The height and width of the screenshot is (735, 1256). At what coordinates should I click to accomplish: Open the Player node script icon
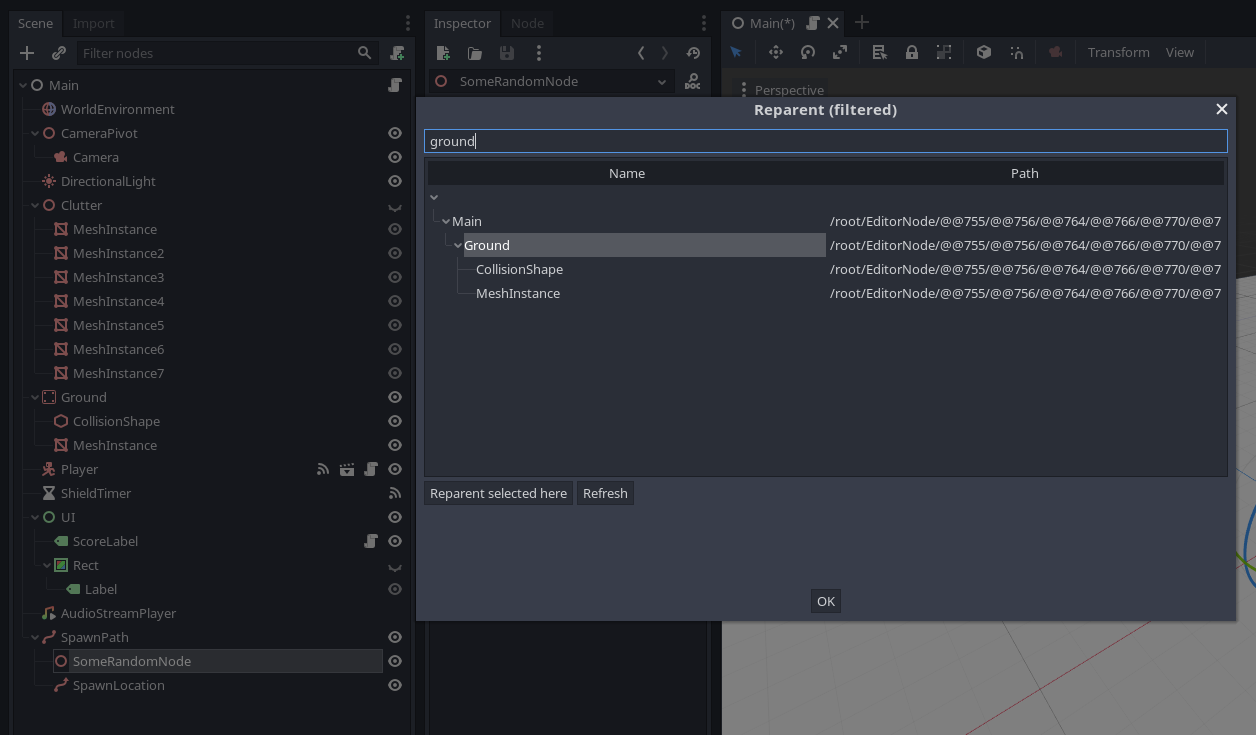[371, 469]
